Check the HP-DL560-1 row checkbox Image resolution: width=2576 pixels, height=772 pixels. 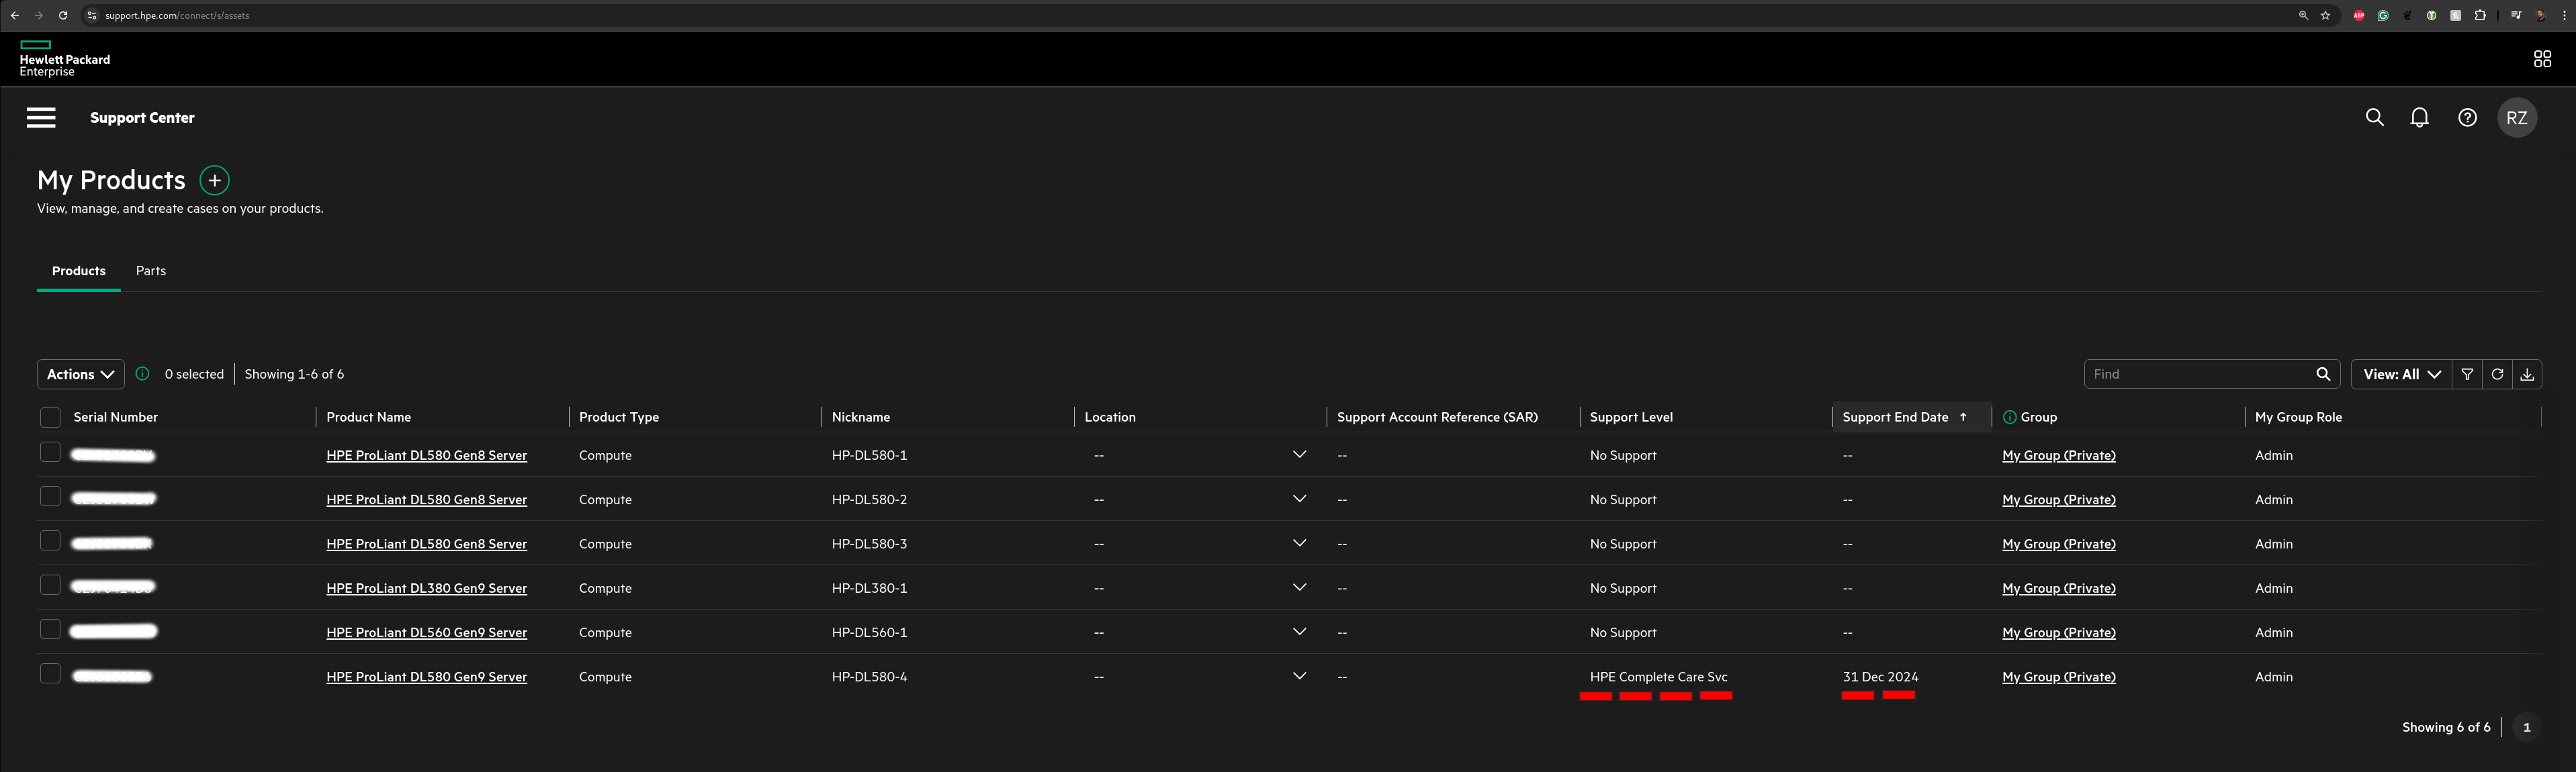click(x=50, y=629)
